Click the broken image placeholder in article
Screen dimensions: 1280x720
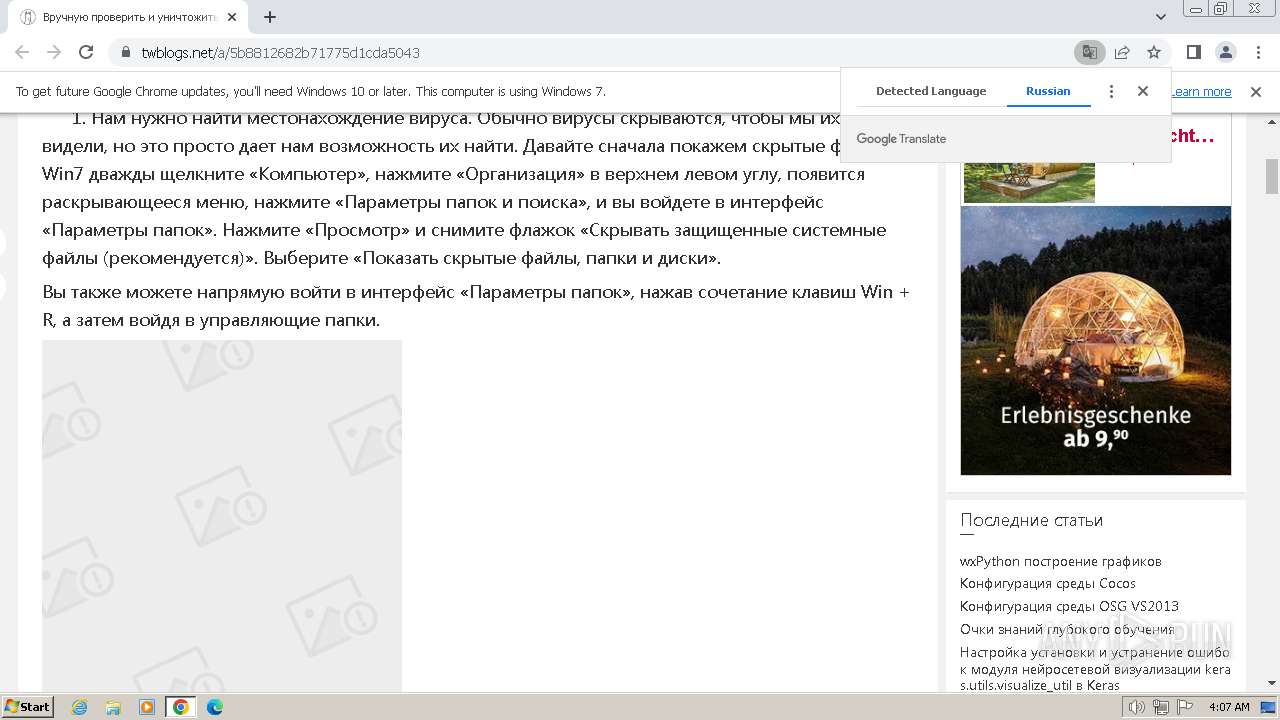222,515
